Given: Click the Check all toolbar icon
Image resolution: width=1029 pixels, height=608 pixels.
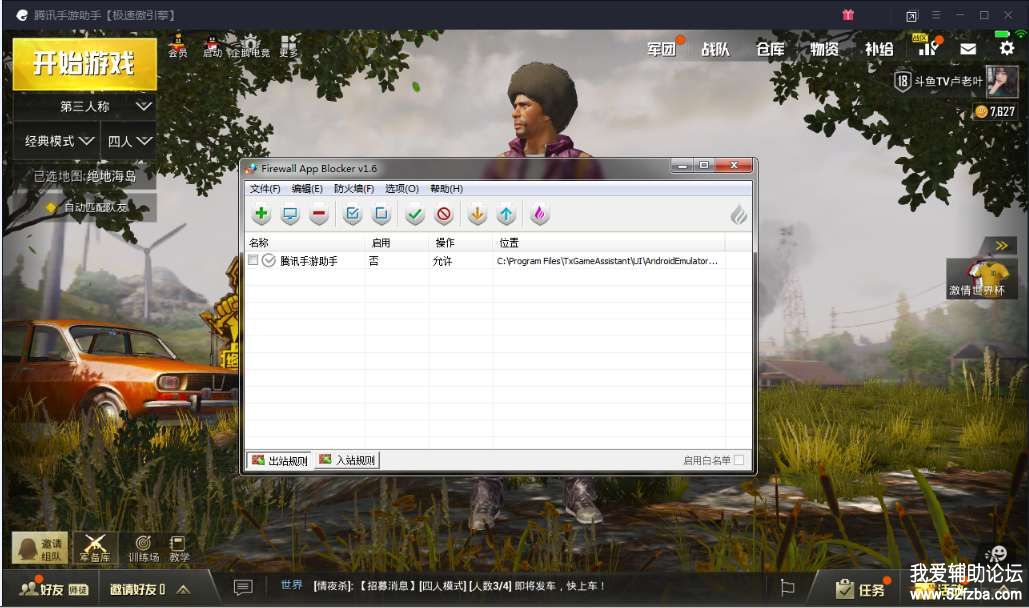Looking at the screenshot, I should pos(352,214).
